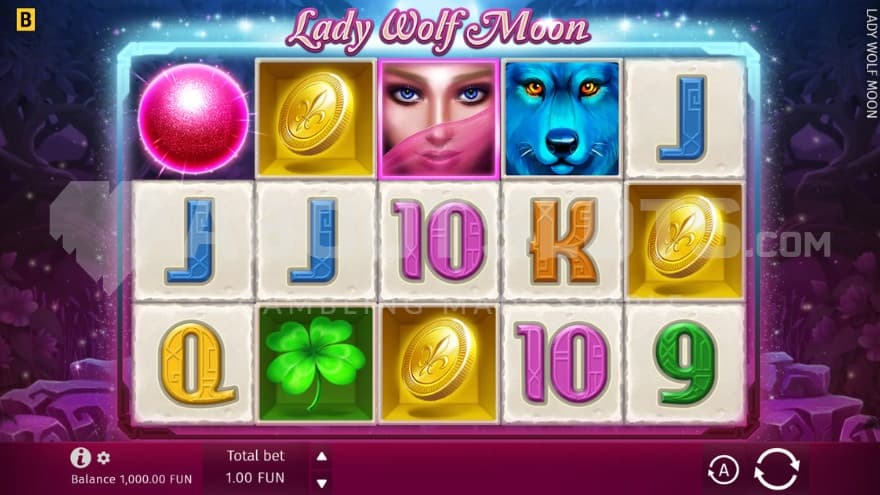Click the Lady Wolf Moon title logo

pos(438,30)
